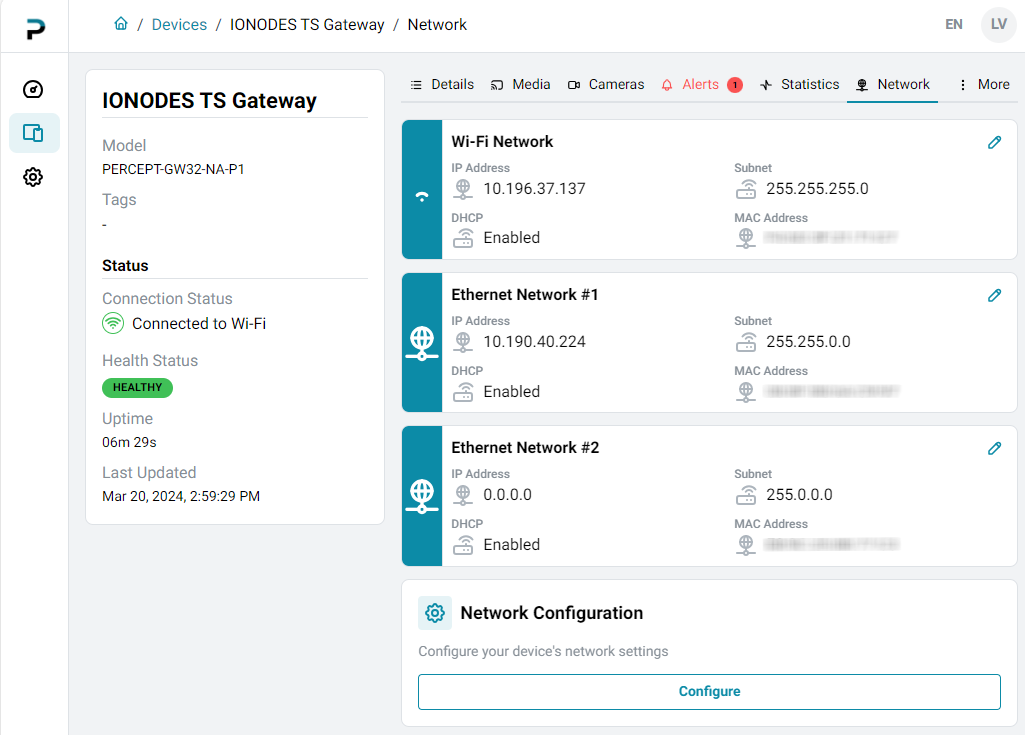Go to home via breadcrumb house icon
Viewport: 1025px width, 735px height.
[x=121, y=24]
